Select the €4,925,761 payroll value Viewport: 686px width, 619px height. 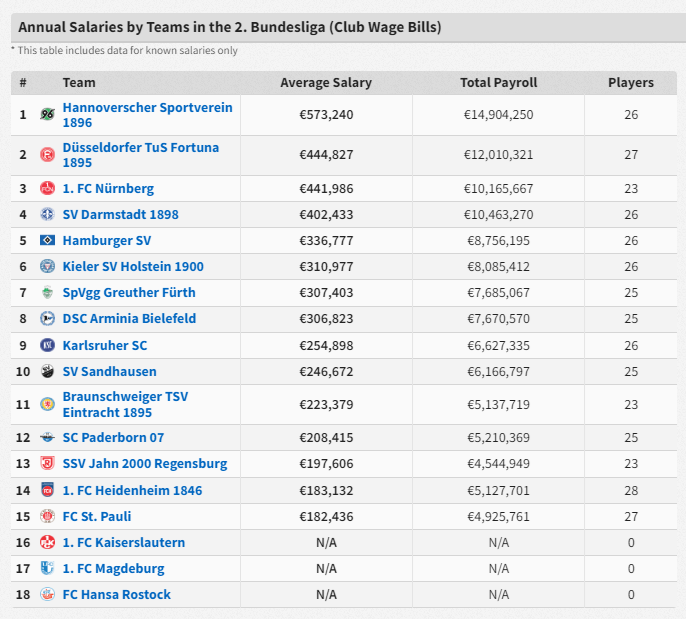click(498, 517)
